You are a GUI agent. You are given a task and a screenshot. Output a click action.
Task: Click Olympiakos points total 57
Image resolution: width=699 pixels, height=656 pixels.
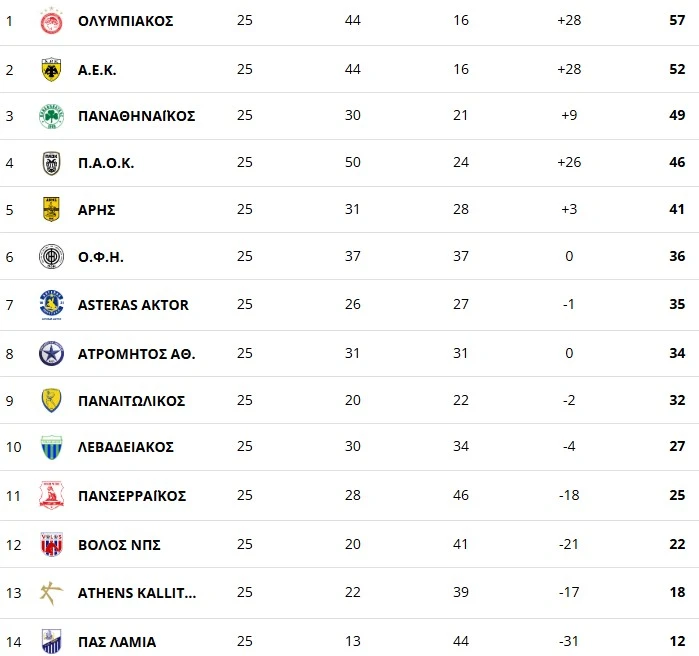point(677,21)
